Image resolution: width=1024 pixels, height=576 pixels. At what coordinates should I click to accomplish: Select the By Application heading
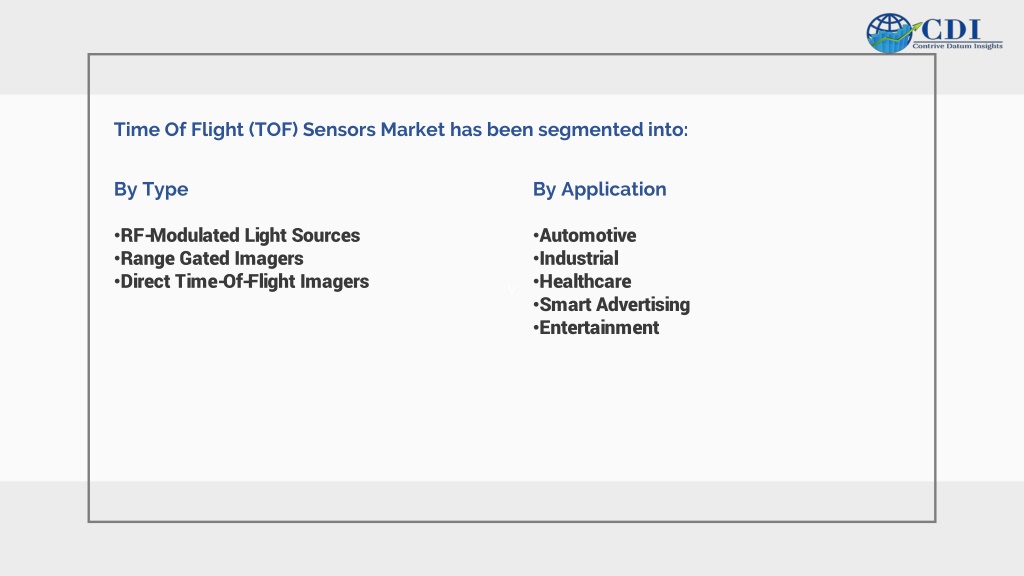(x=600, y=189)
